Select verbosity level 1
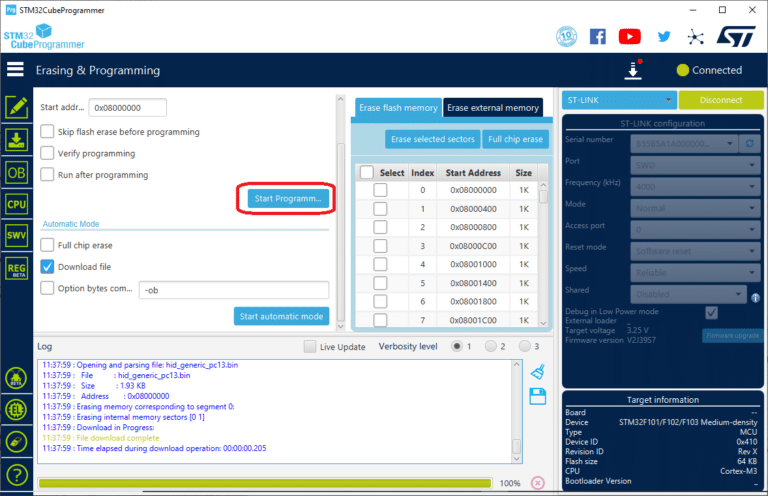Screen dimensions: 768x496 coord(456,346)
